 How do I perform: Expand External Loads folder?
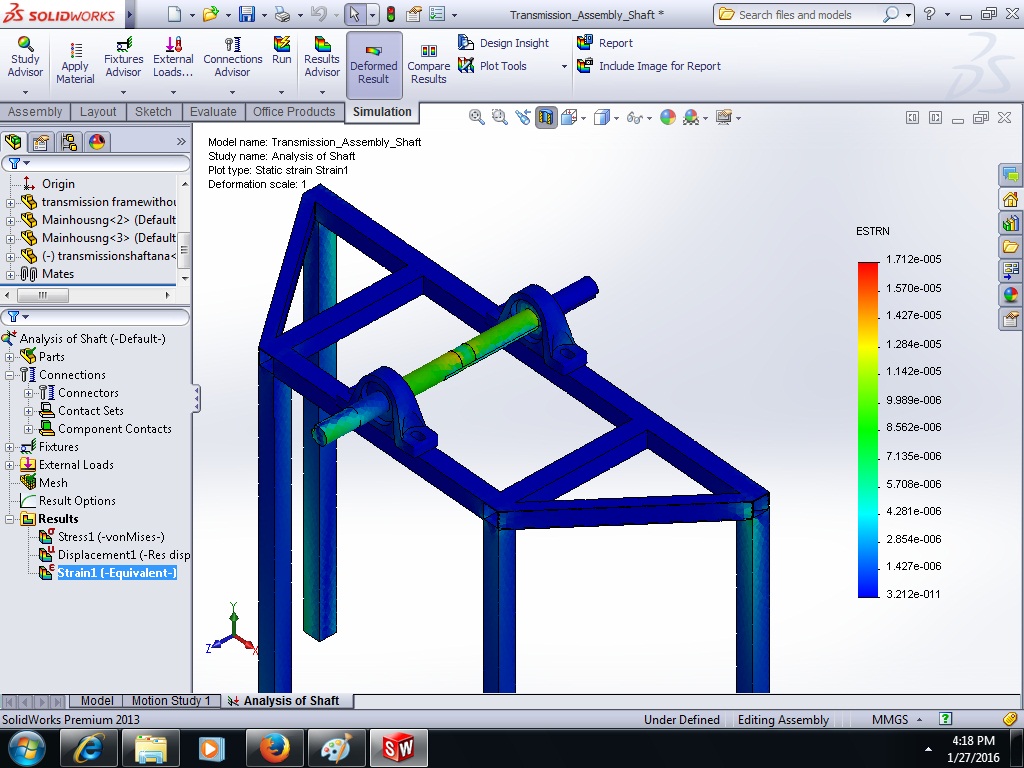point(10,466)
